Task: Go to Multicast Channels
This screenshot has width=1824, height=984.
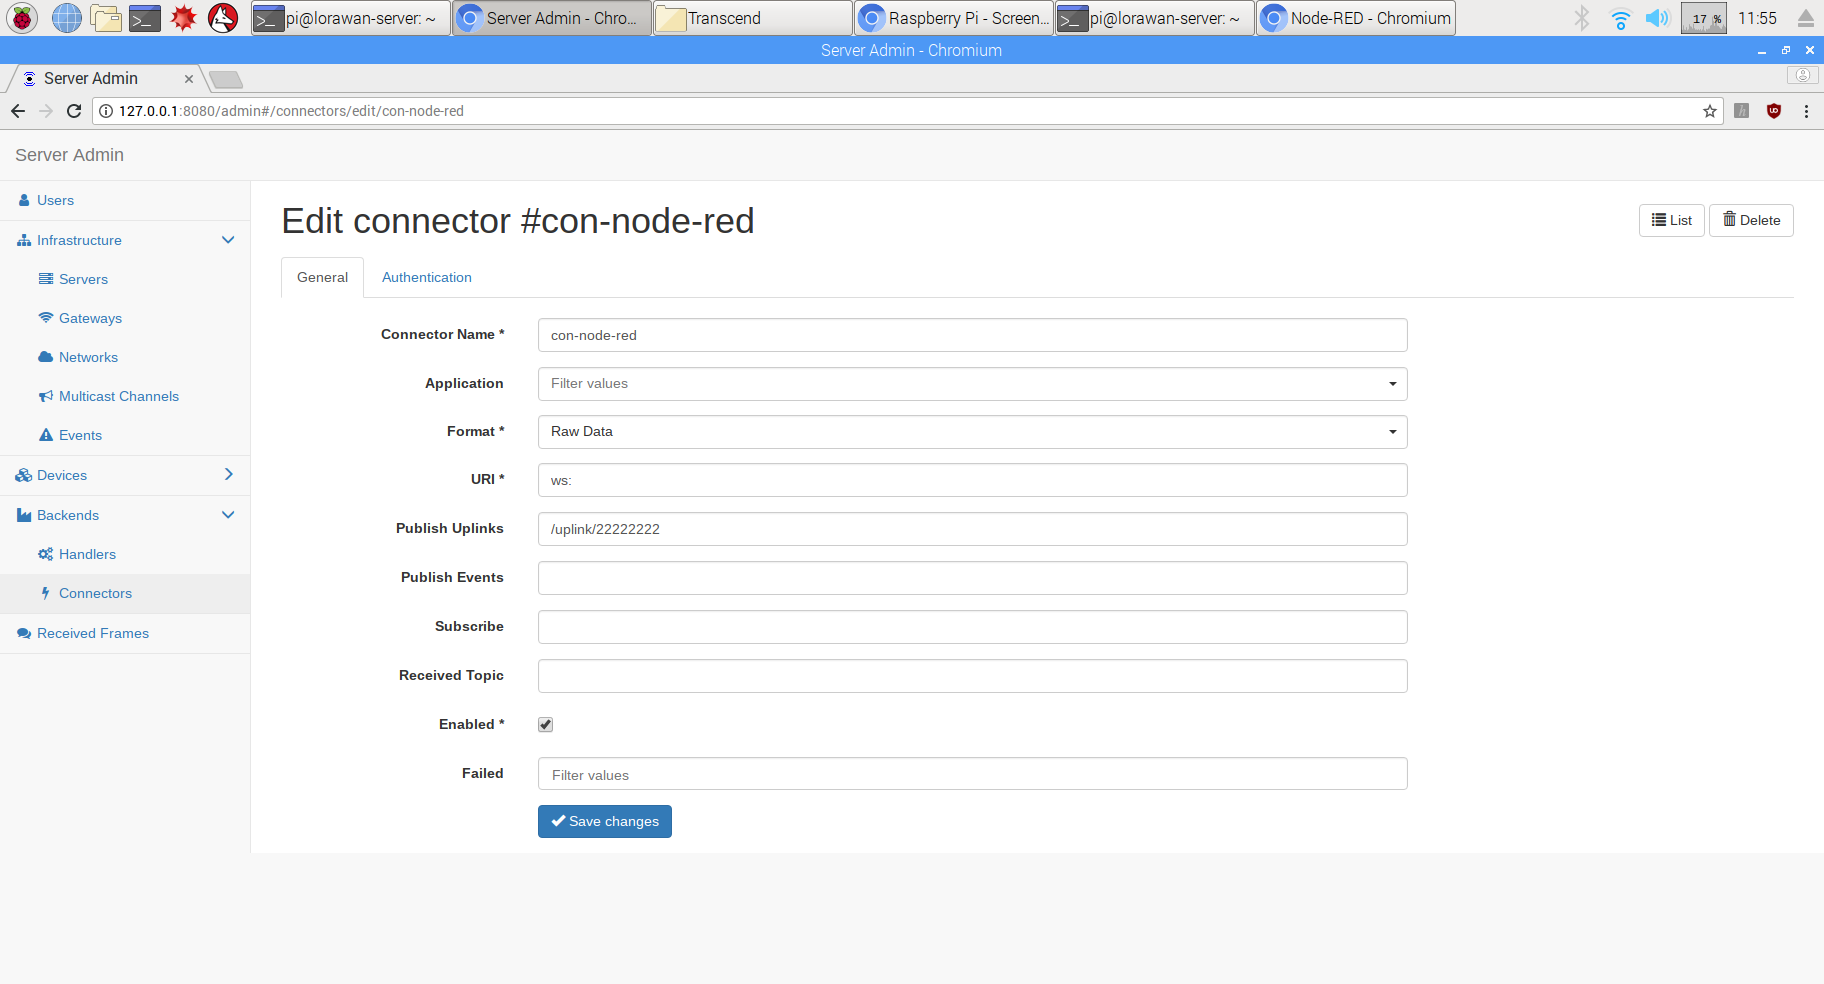Action: pos(118,396)
